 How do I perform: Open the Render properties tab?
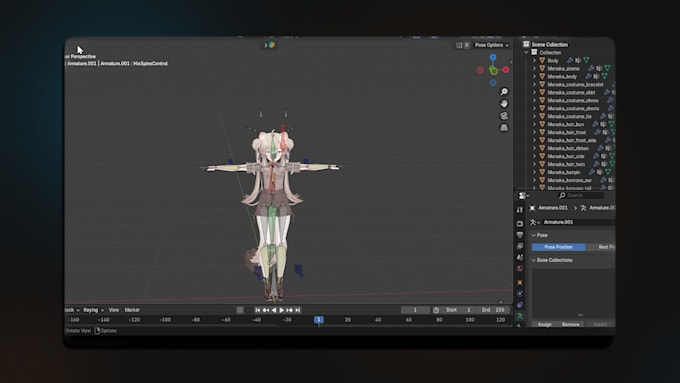pyautogui.click(x=520, y=223)
